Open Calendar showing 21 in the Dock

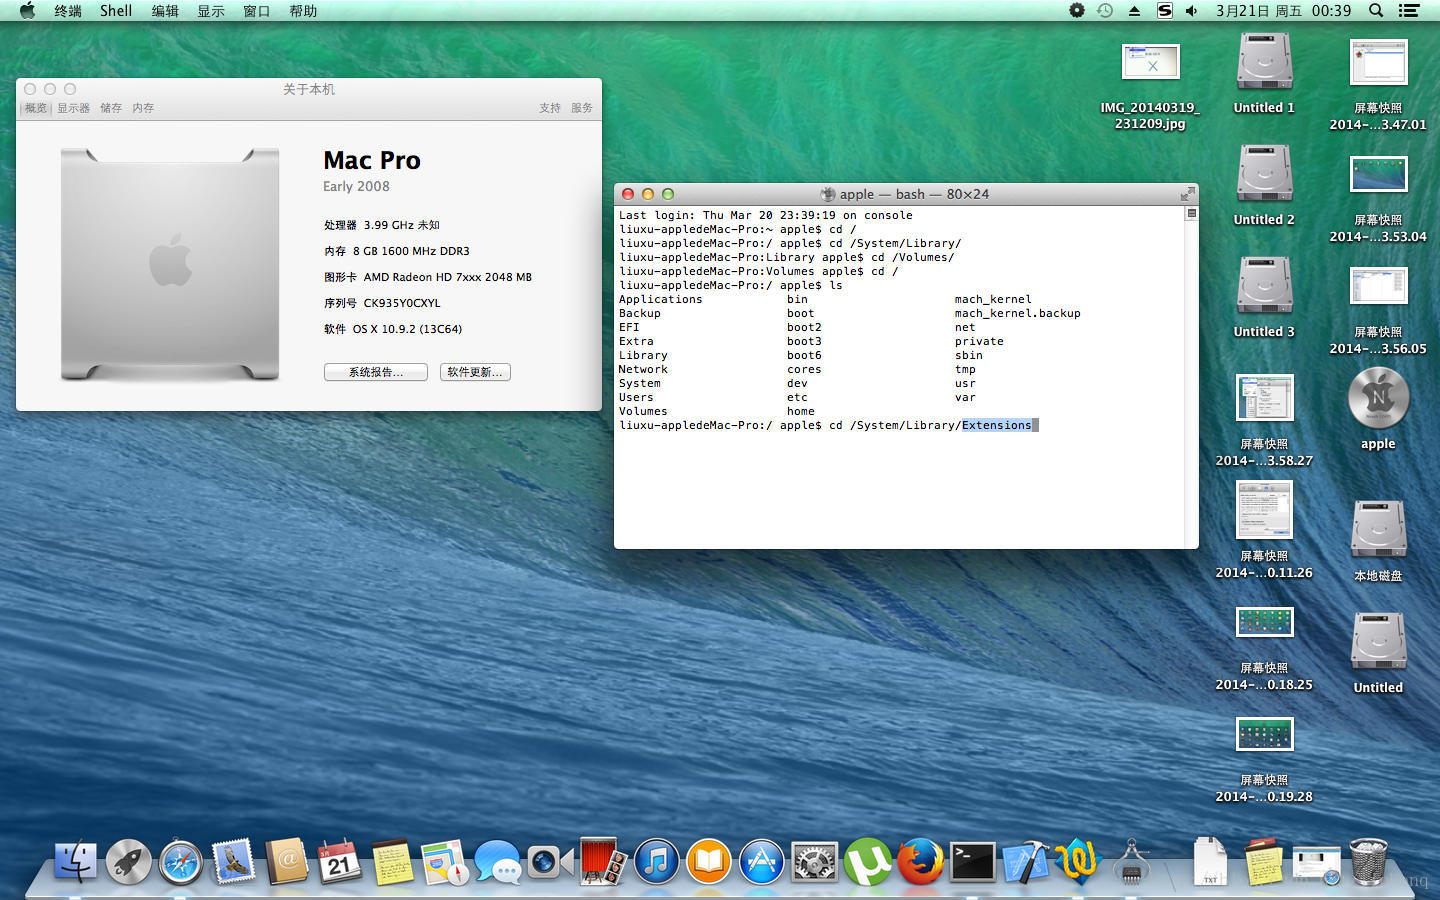pyautogui.click(x=339, y=861)
